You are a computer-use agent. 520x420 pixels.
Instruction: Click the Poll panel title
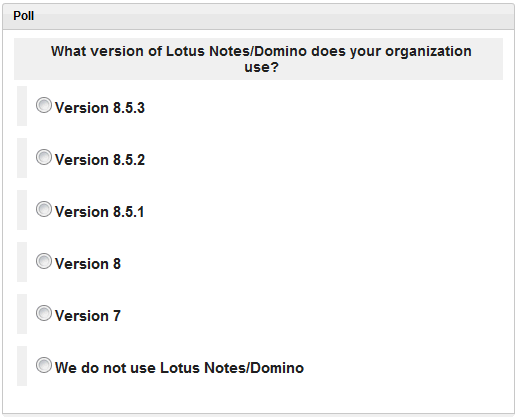tap(23, 16)
